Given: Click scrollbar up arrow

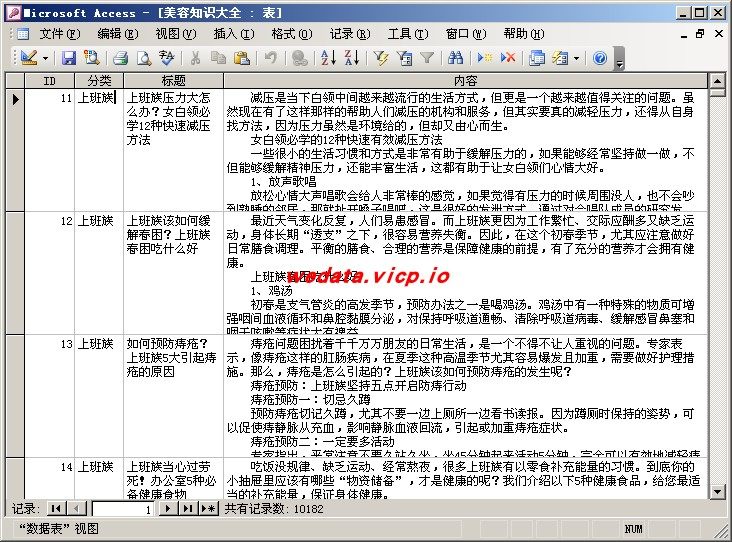Looking at the screenshot, I should point(718,81).
